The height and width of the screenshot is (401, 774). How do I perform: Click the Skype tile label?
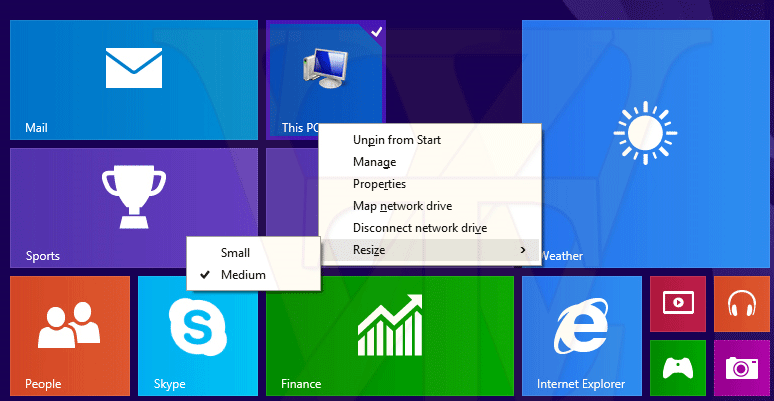click(169, 384)
